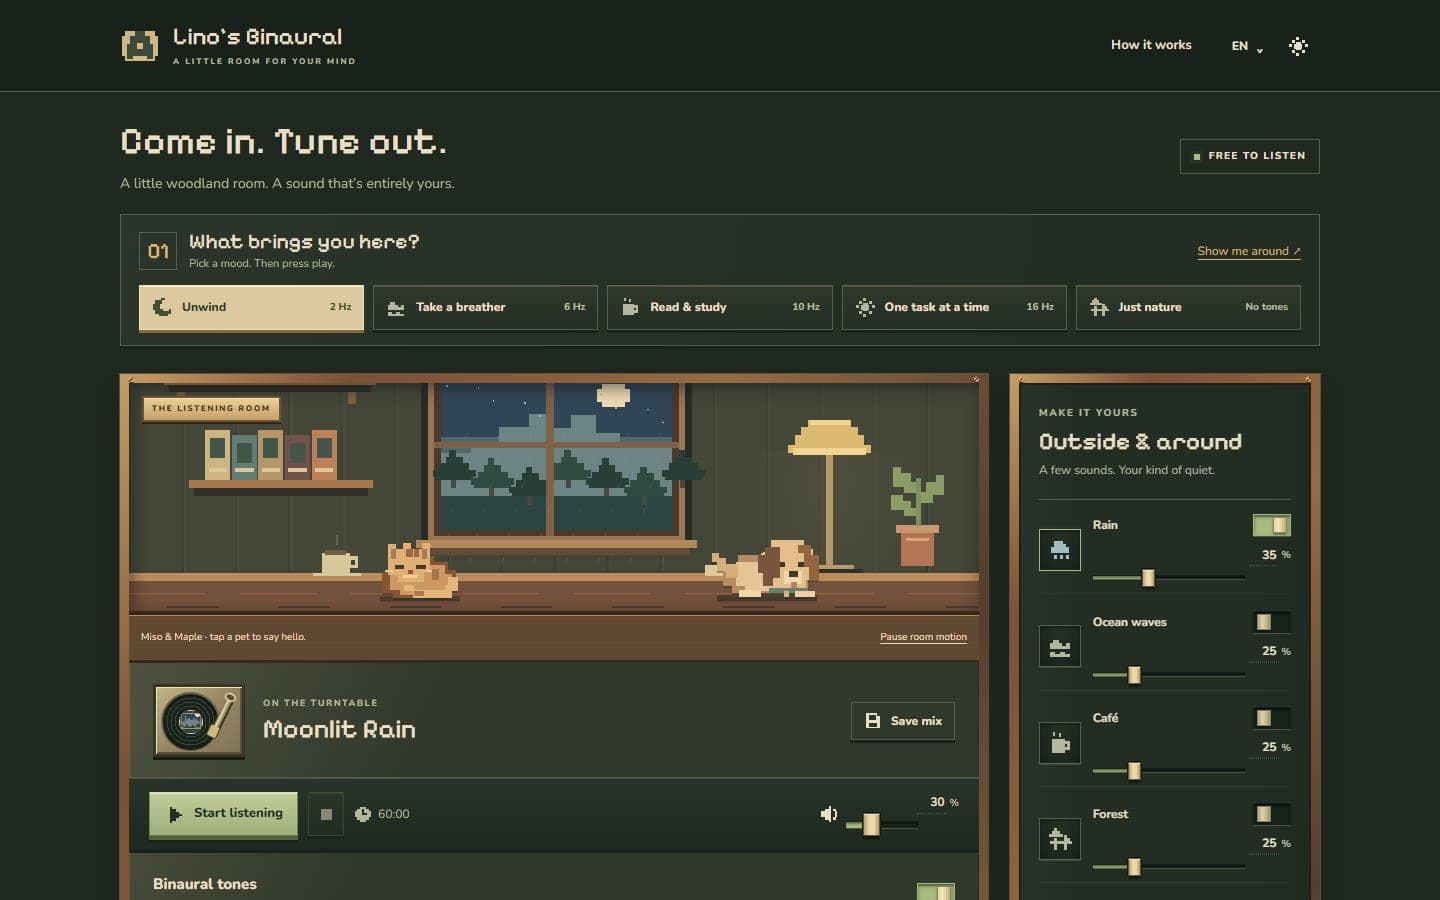The height and width of the screenshot is (900, 1440).
Task: Toggle the light/dark theme sun icon
Action: pos(1298,46)
